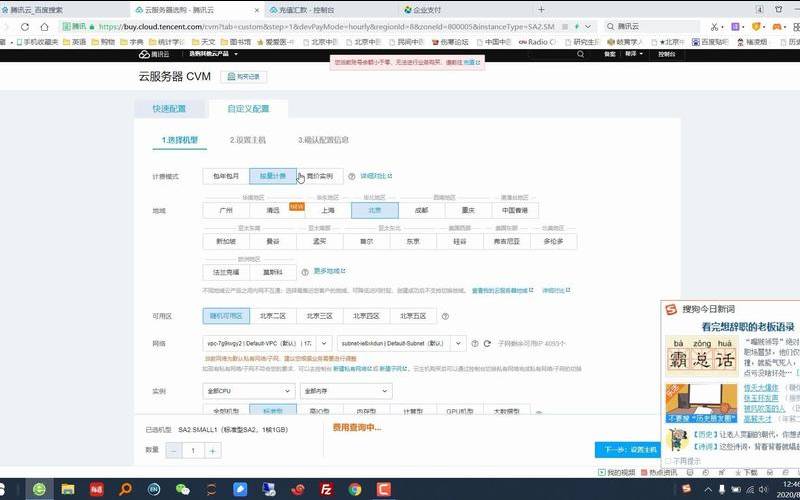Click the plus icon to increase 数量
This screenshot has height=500, width=800.
(x=212, y=451)
